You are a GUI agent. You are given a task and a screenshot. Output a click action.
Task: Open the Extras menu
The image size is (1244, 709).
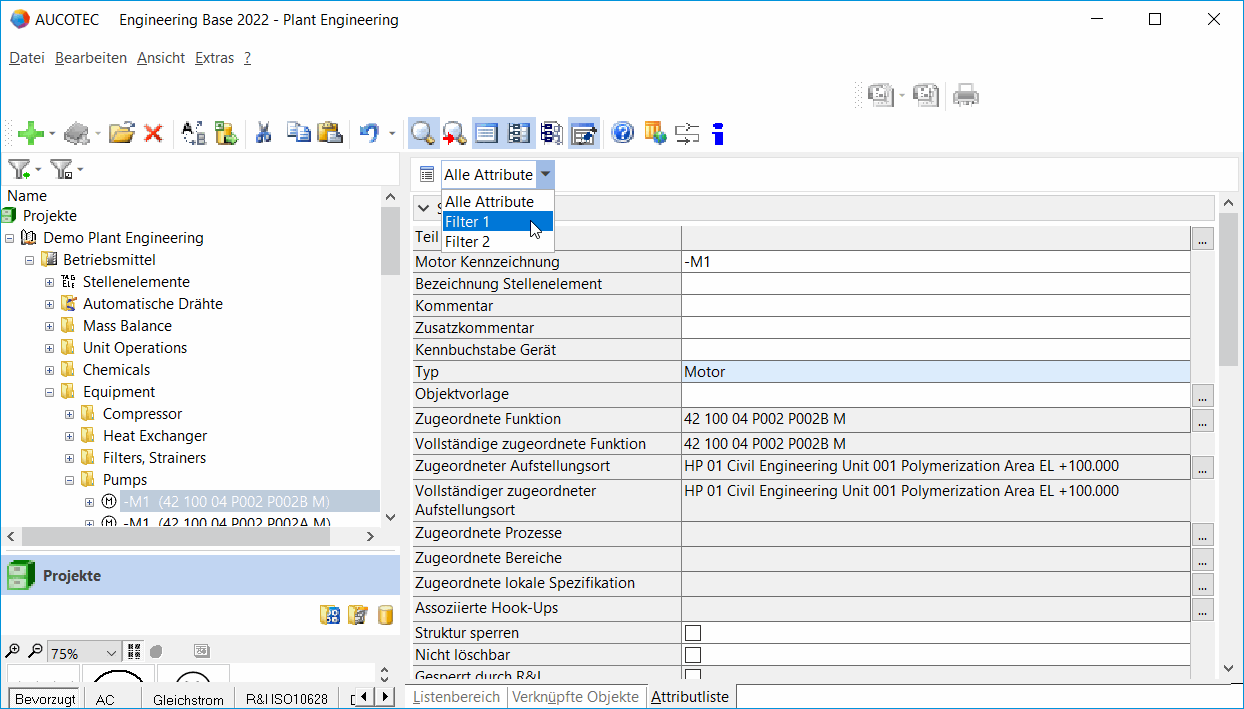point(214,58)
